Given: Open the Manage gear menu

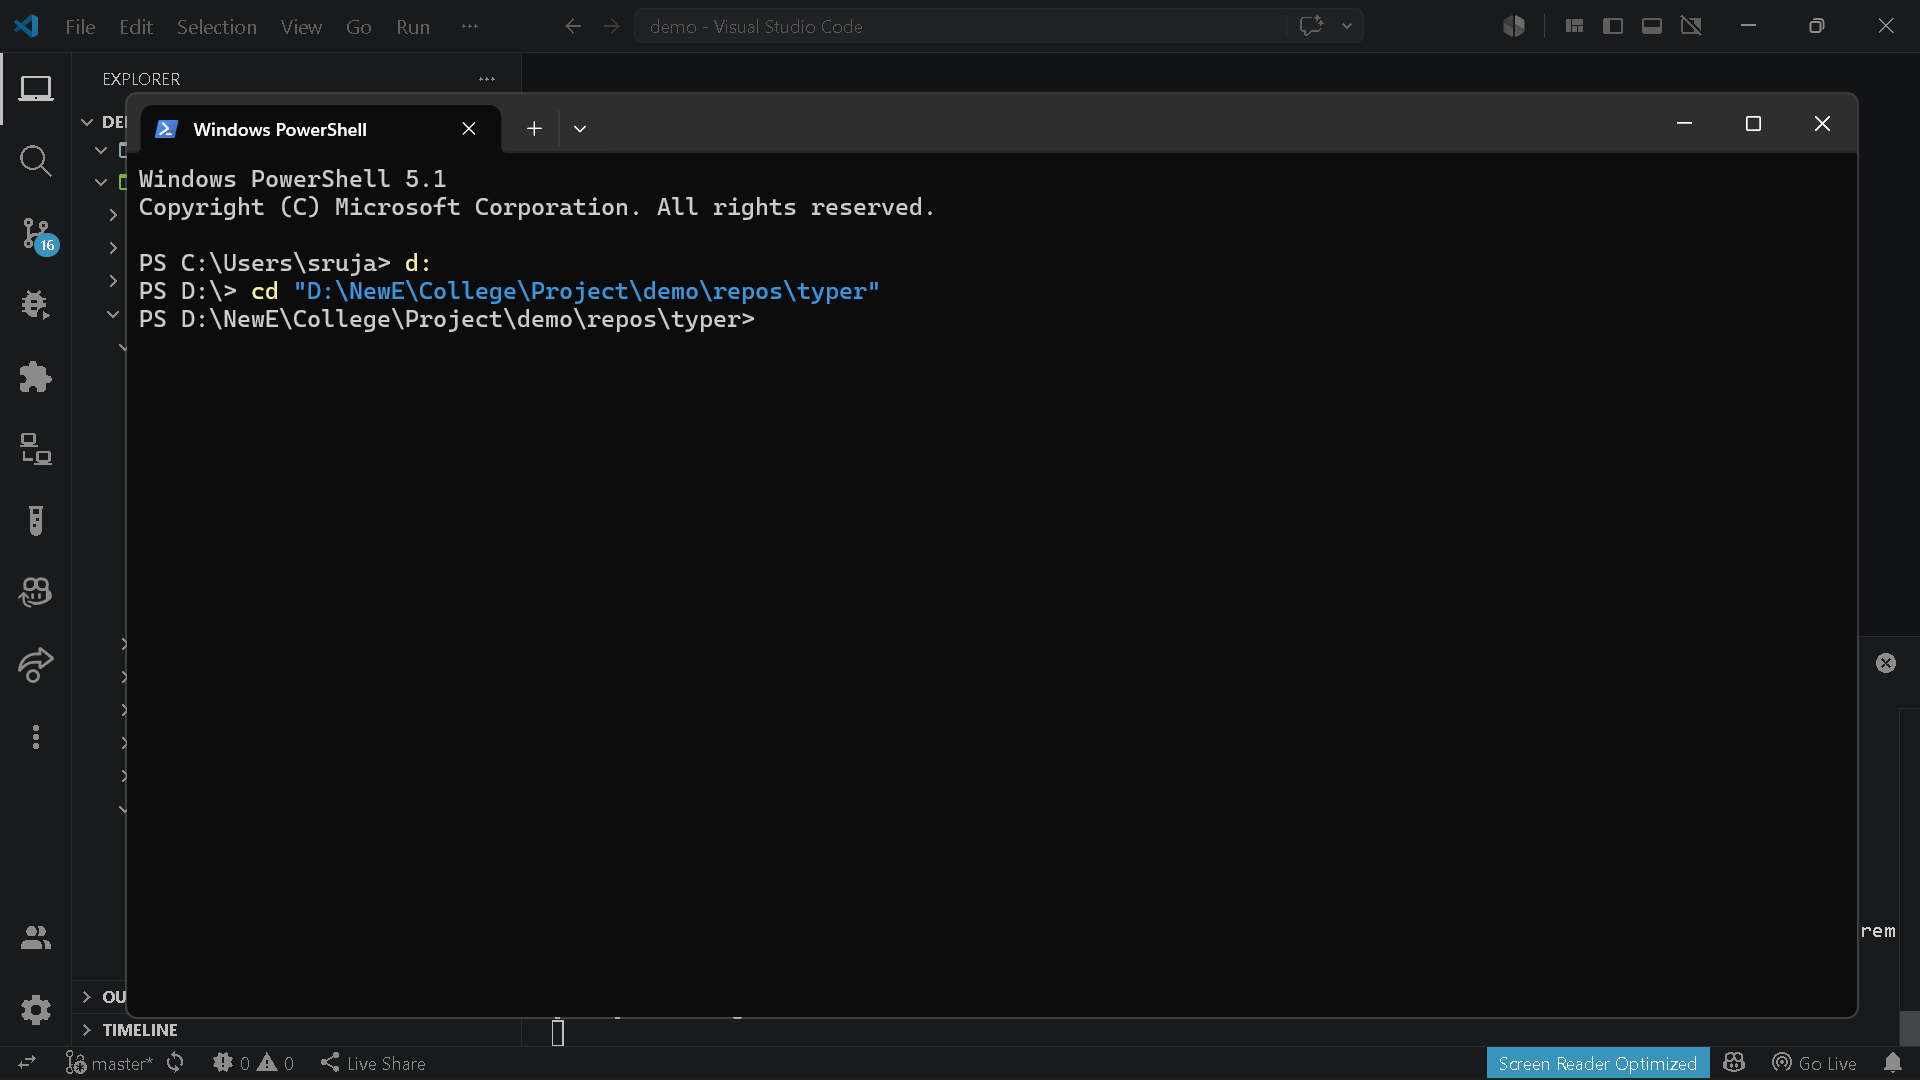Looking at the screenshot, I should pos(36,1010).
